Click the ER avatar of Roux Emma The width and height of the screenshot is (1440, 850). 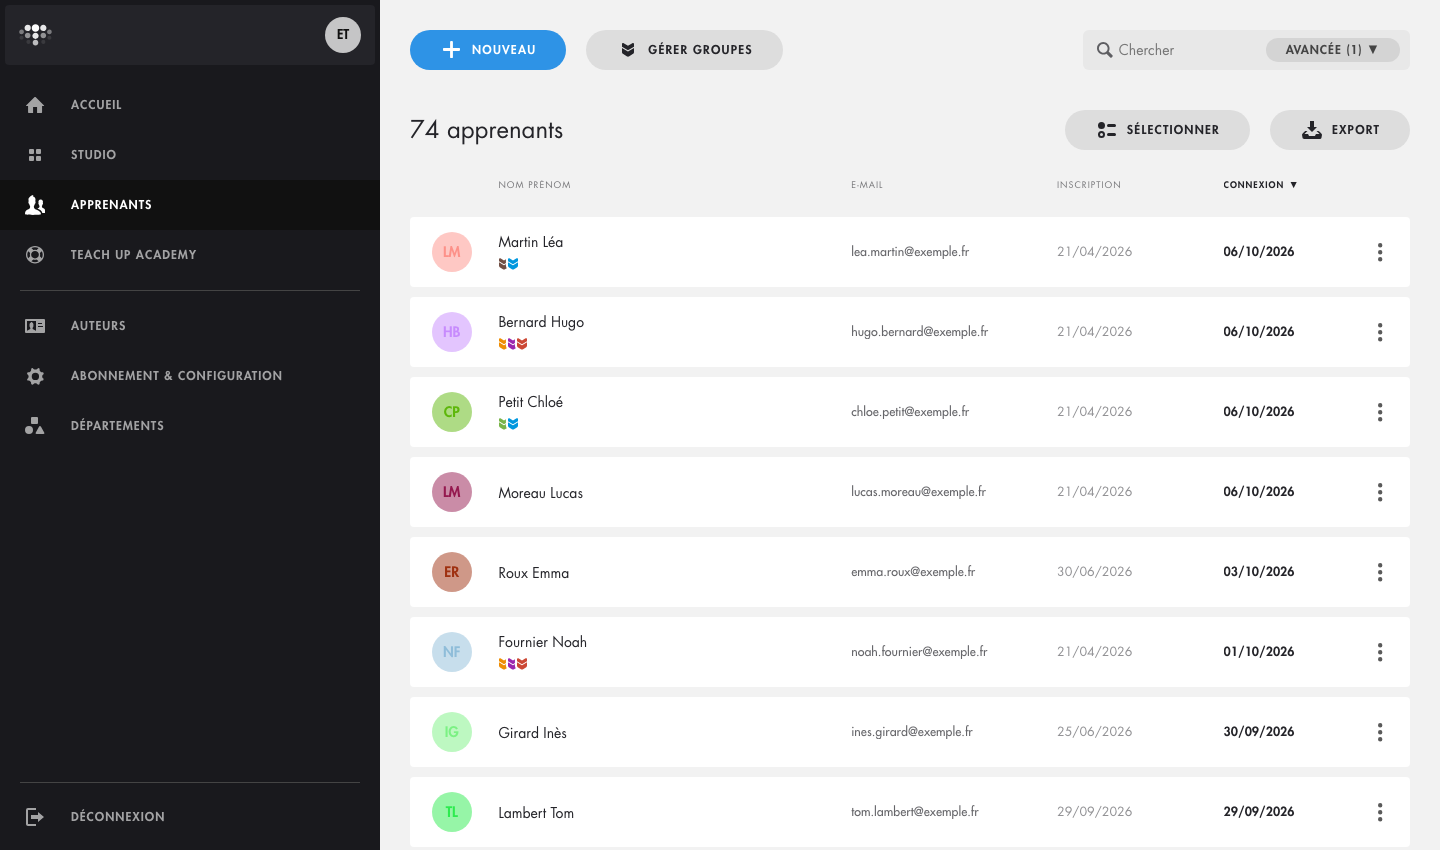coord(452,572)
